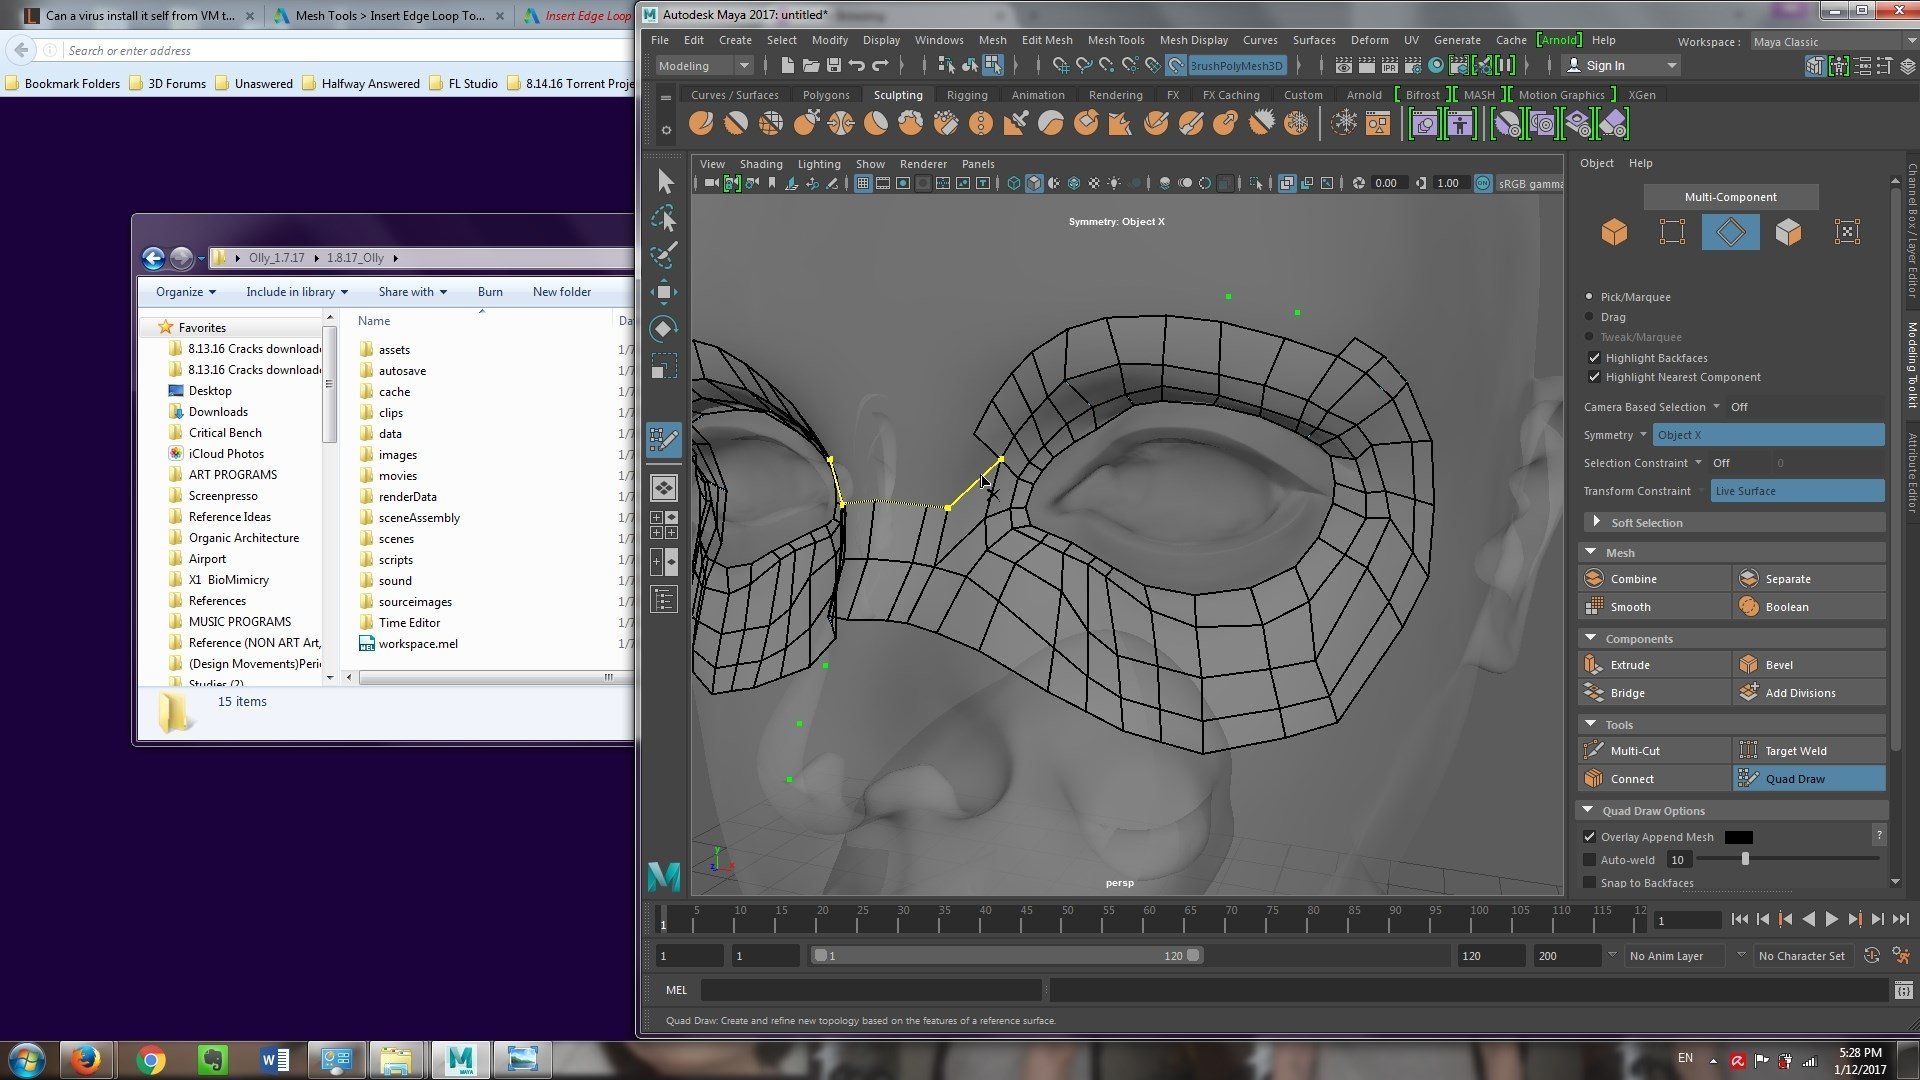The width and height of the screenshot is (1920, 1080).
Task: Click Burn in Explorer window toolbar
Action: 490,292
